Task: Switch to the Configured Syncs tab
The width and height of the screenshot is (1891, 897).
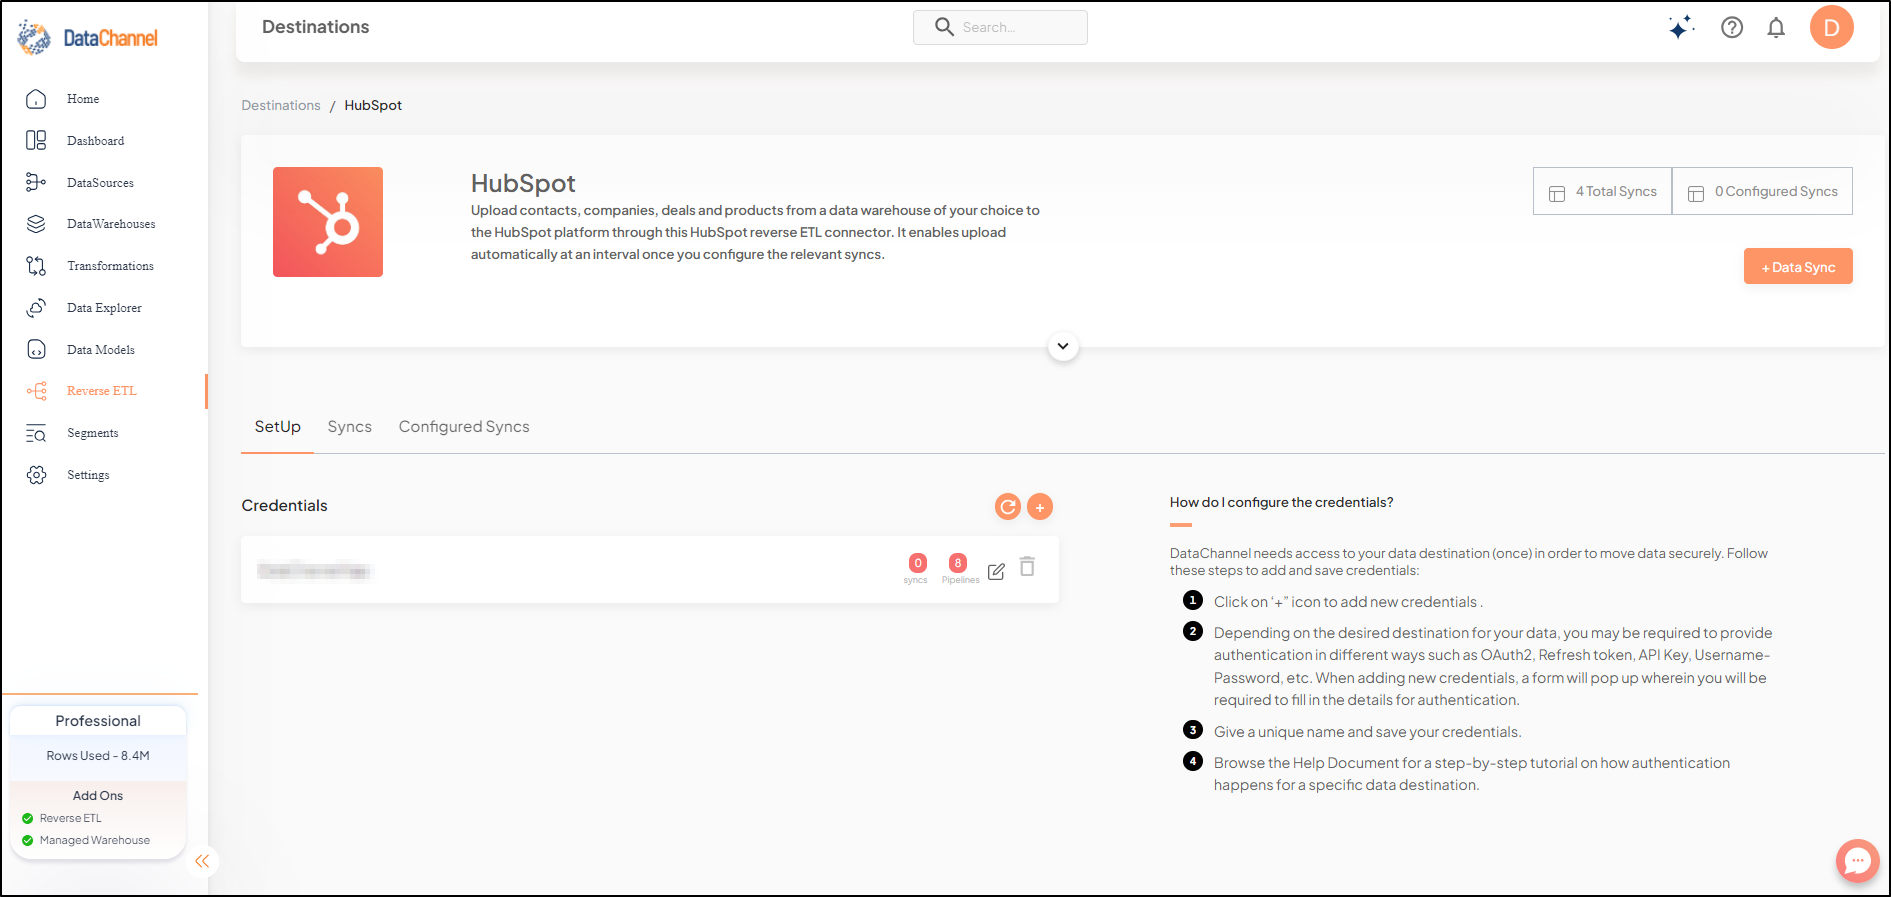Action: 464,427
